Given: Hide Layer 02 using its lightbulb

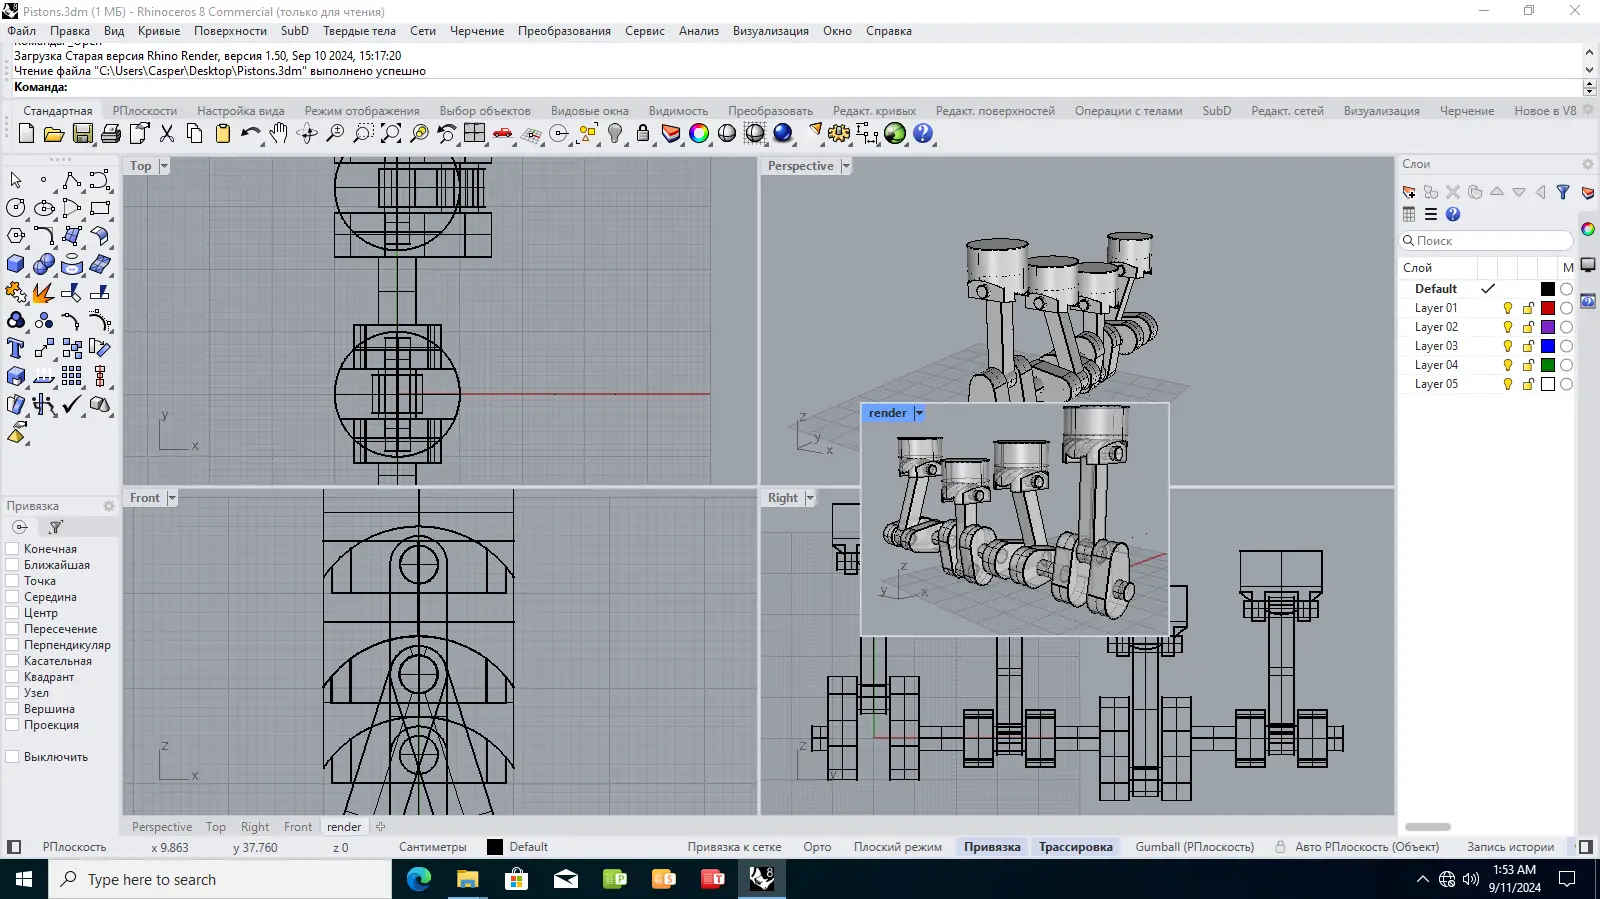Looking at the screenshot, I should (1508, 327).
